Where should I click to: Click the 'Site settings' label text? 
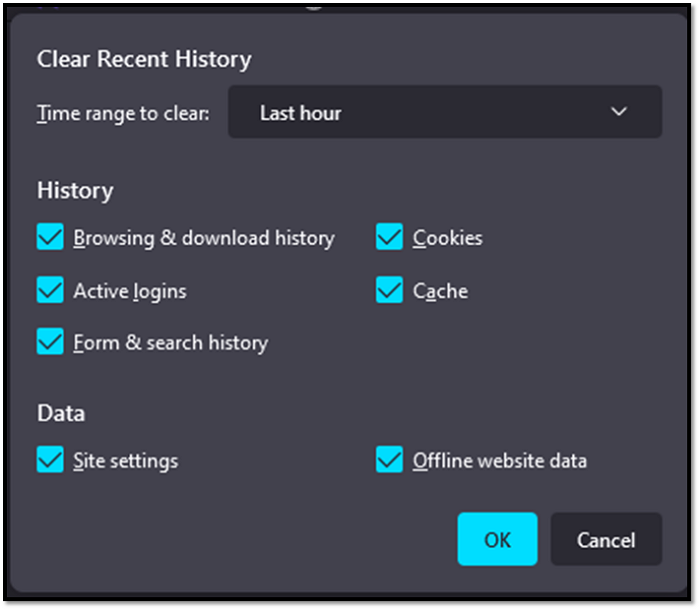[x=126, y=461]
